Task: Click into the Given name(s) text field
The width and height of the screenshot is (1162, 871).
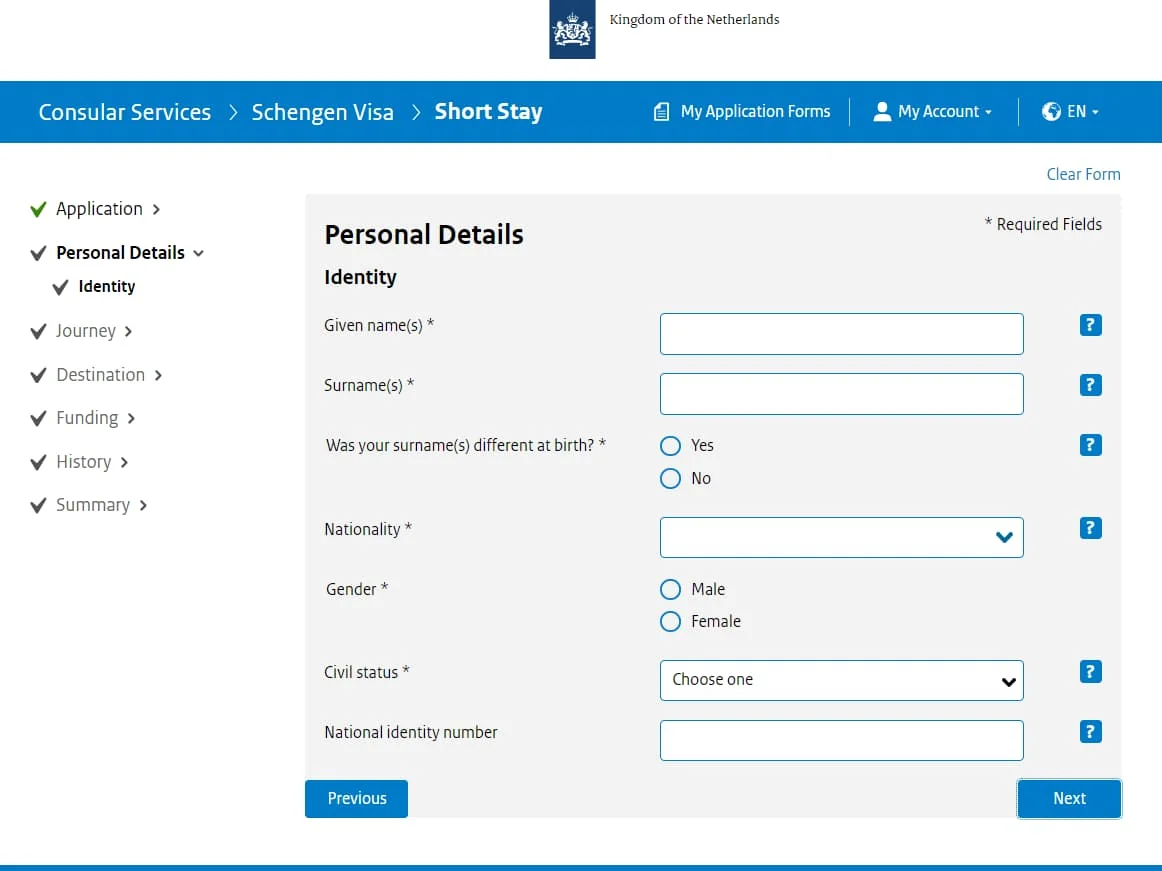Action: click(x=841, y=334)
